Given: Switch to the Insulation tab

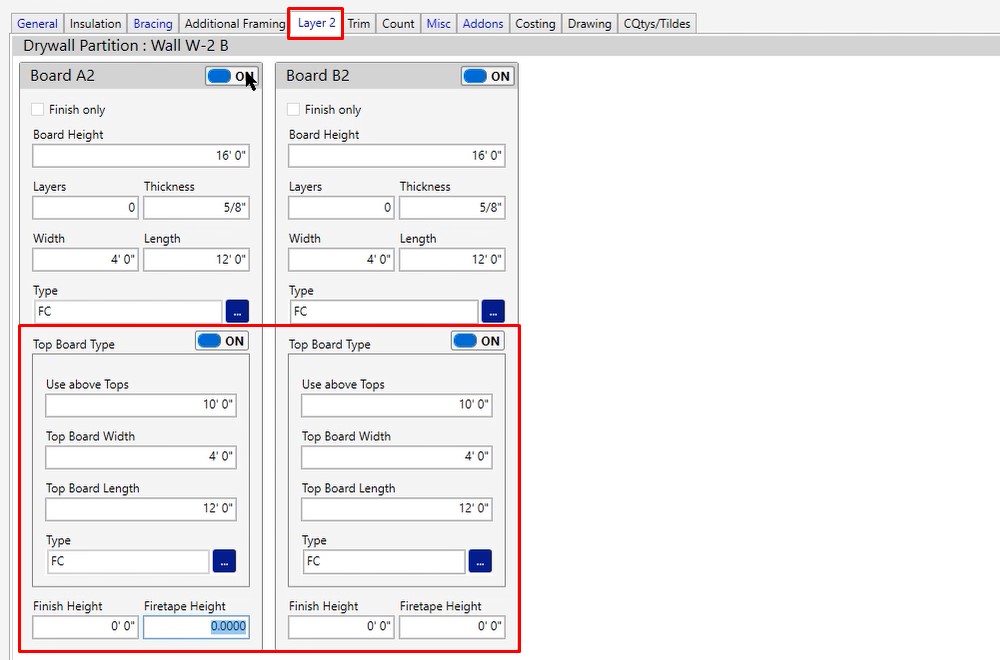Looking at the screenshot, I should [x=95, y=23].
